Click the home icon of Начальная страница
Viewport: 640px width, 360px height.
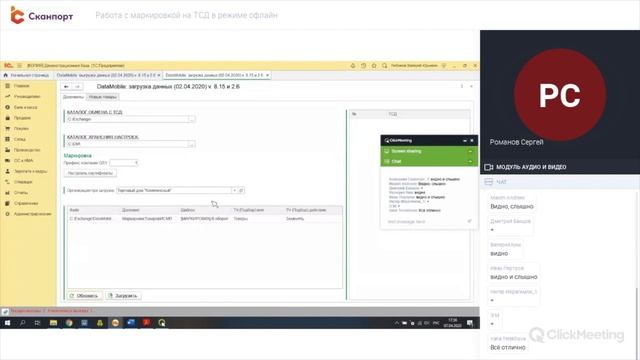point(6,75)
